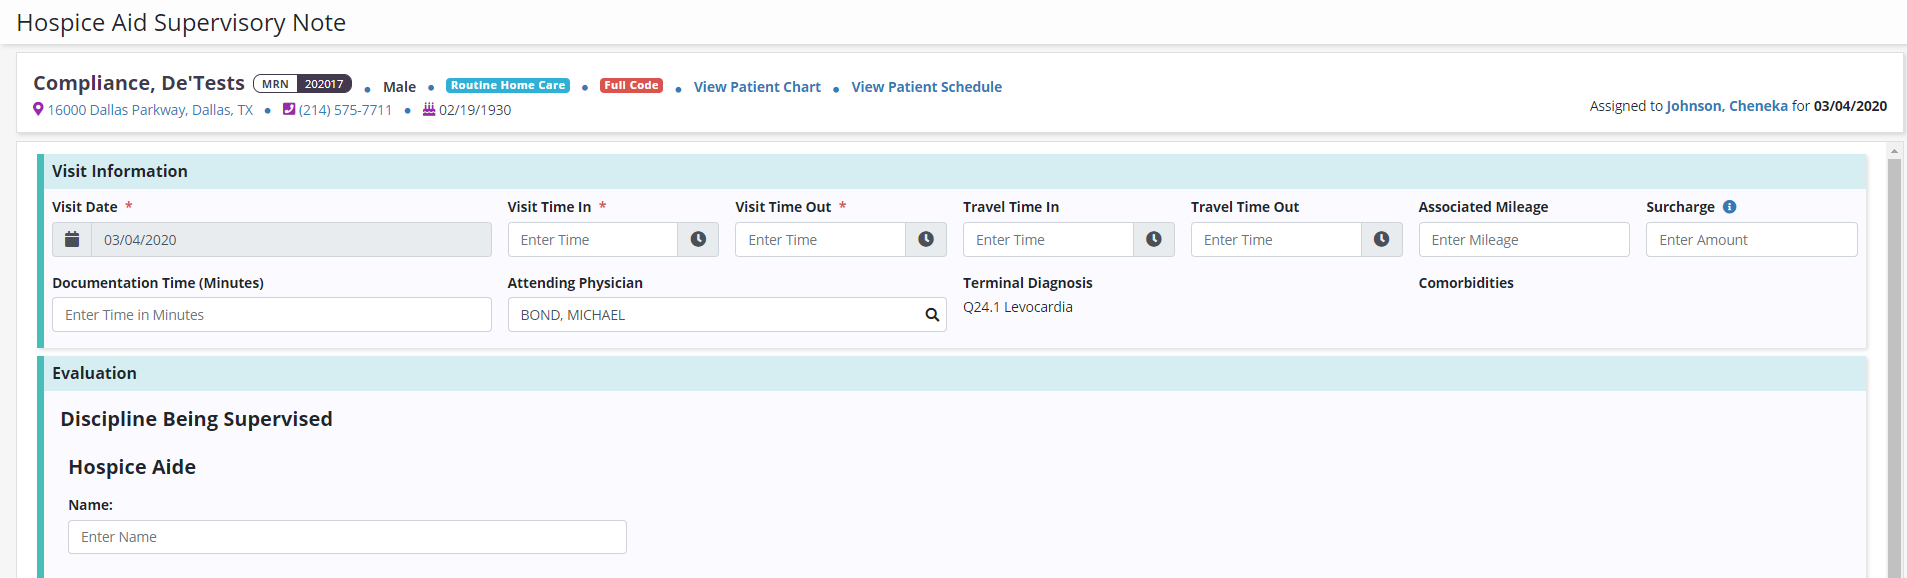This screenshot has height=578, width=1907.
Task: Click the Visit Date calendar icon
Action: pos(72,240)
